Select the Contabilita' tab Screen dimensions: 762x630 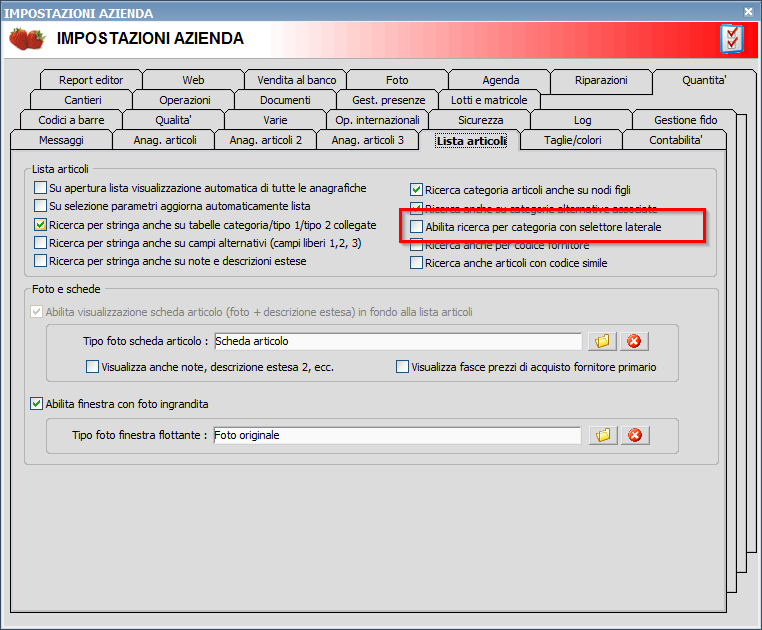click(x=675, y=140)
